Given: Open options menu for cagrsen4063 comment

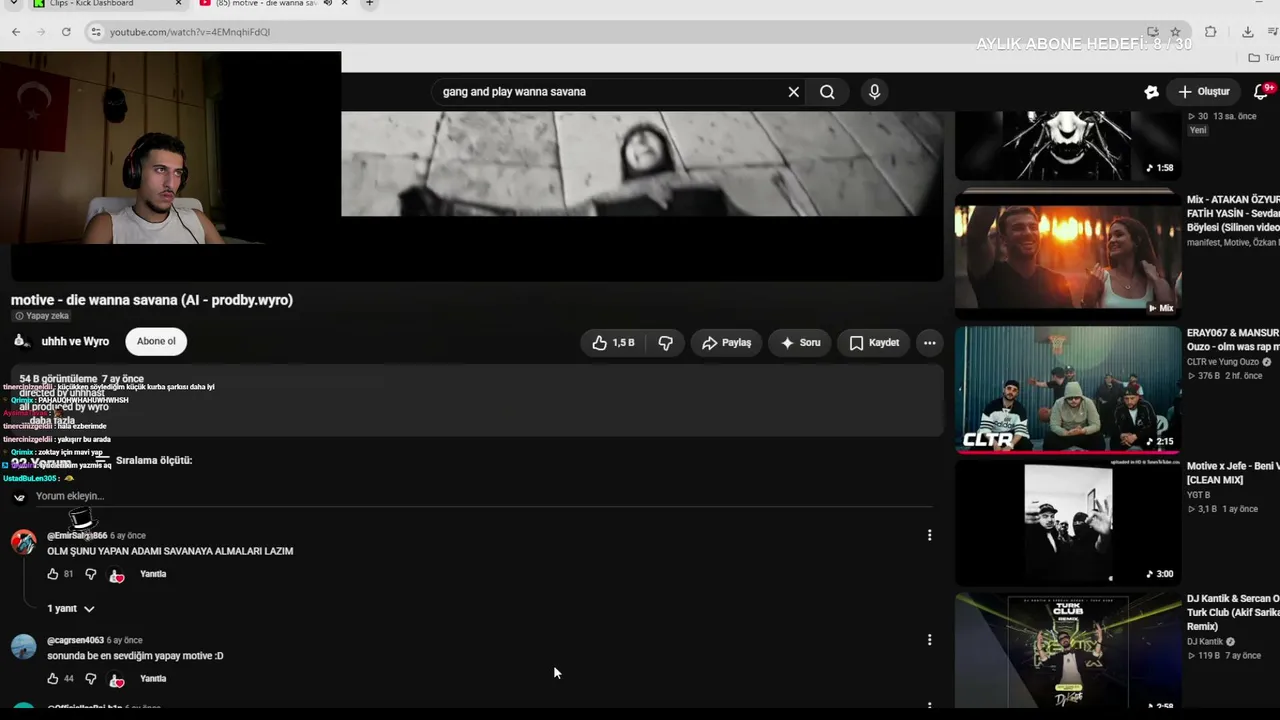Looking at the screenshot, I should pos(930,640).
